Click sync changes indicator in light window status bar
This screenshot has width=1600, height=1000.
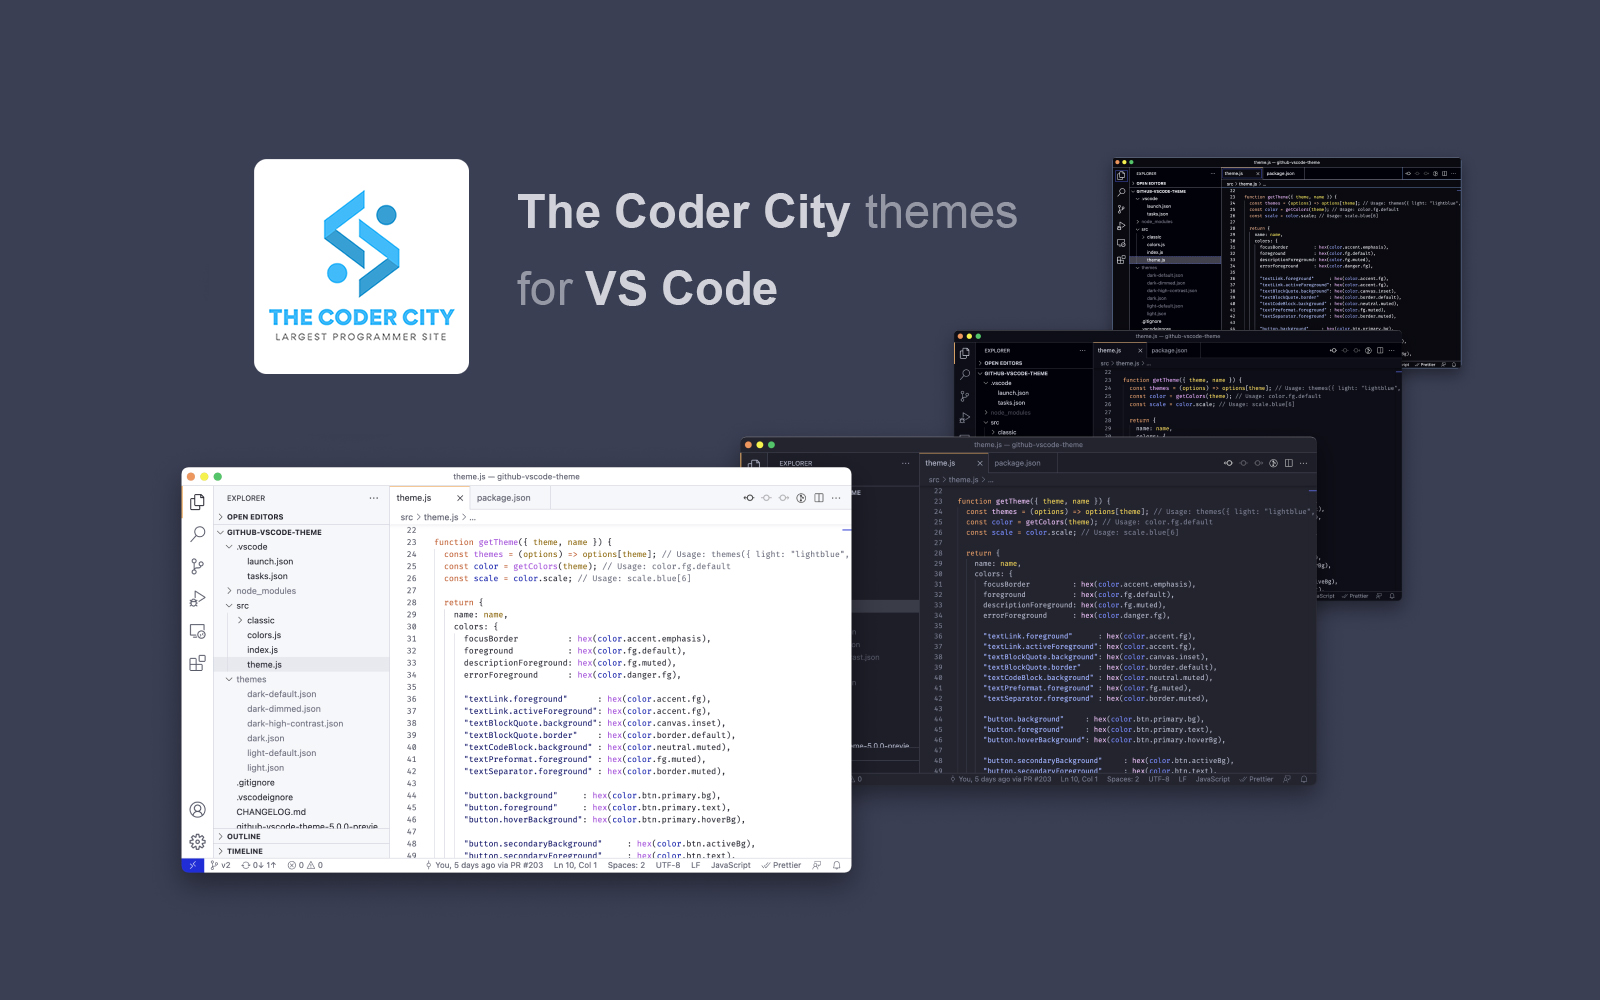[259, 866]
